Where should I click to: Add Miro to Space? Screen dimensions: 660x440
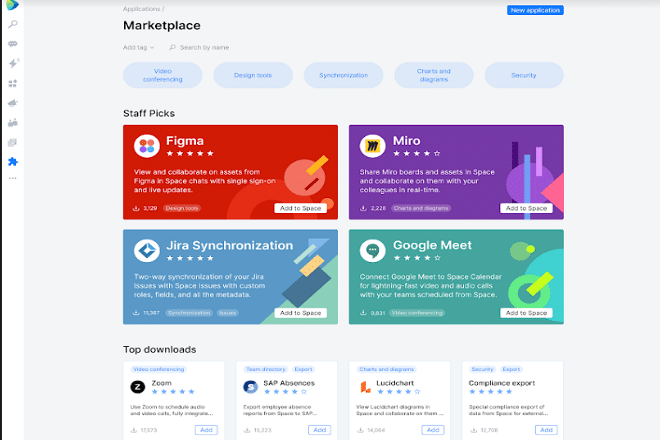point(526,208)
